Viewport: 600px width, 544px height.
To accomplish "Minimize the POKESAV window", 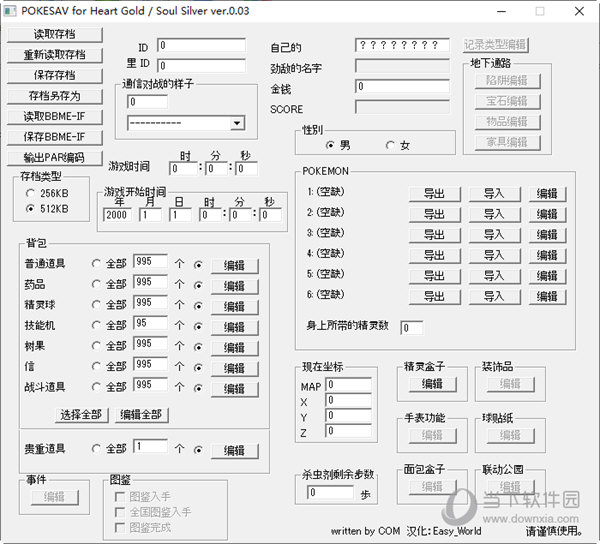I will pos(502,11).
